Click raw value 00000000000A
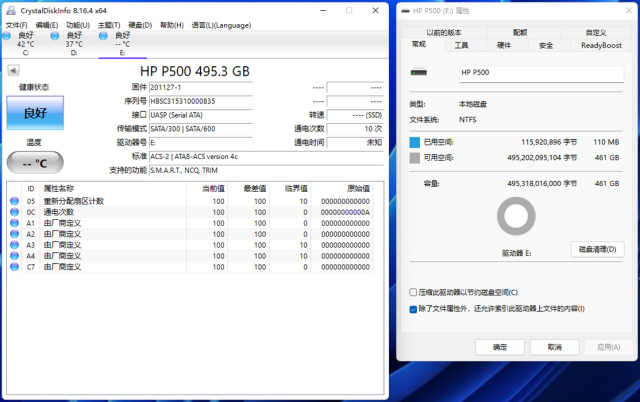The height and width of the screenshot is (402, 640). tap(345, 213)
